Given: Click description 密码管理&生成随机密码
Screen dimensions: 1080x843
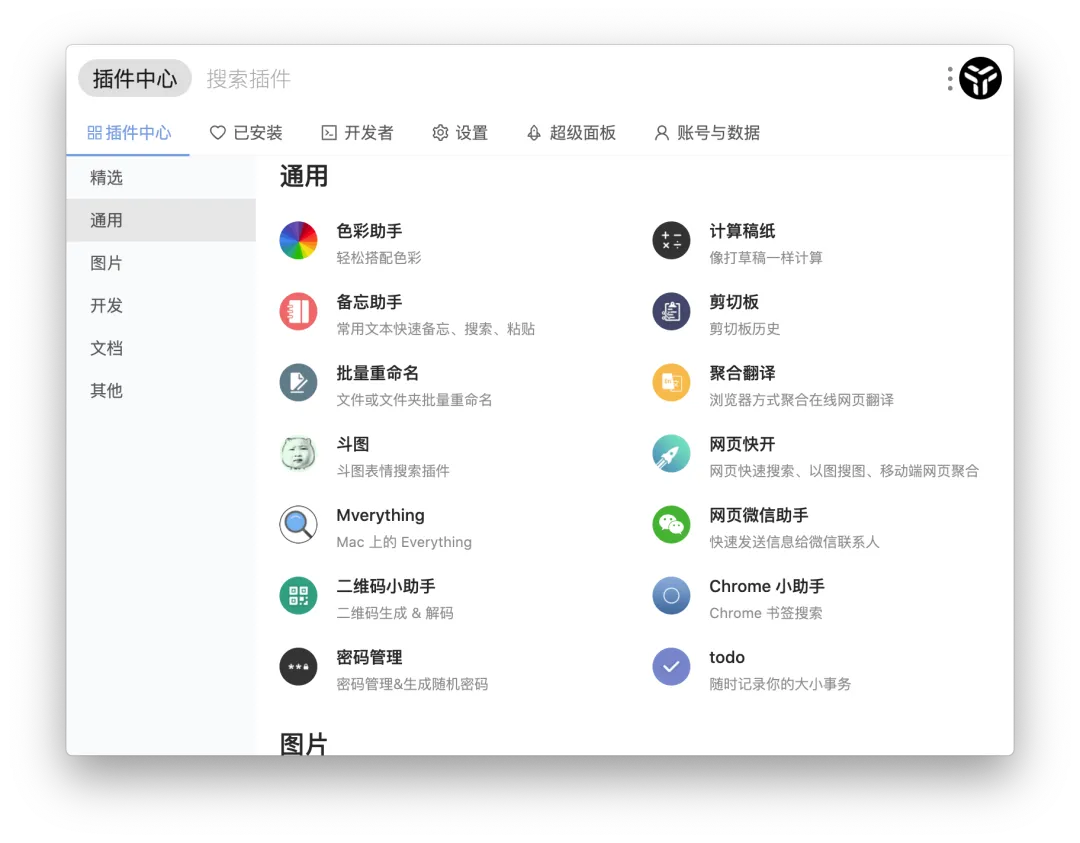Looking at the screenshot, I should 412,684.
